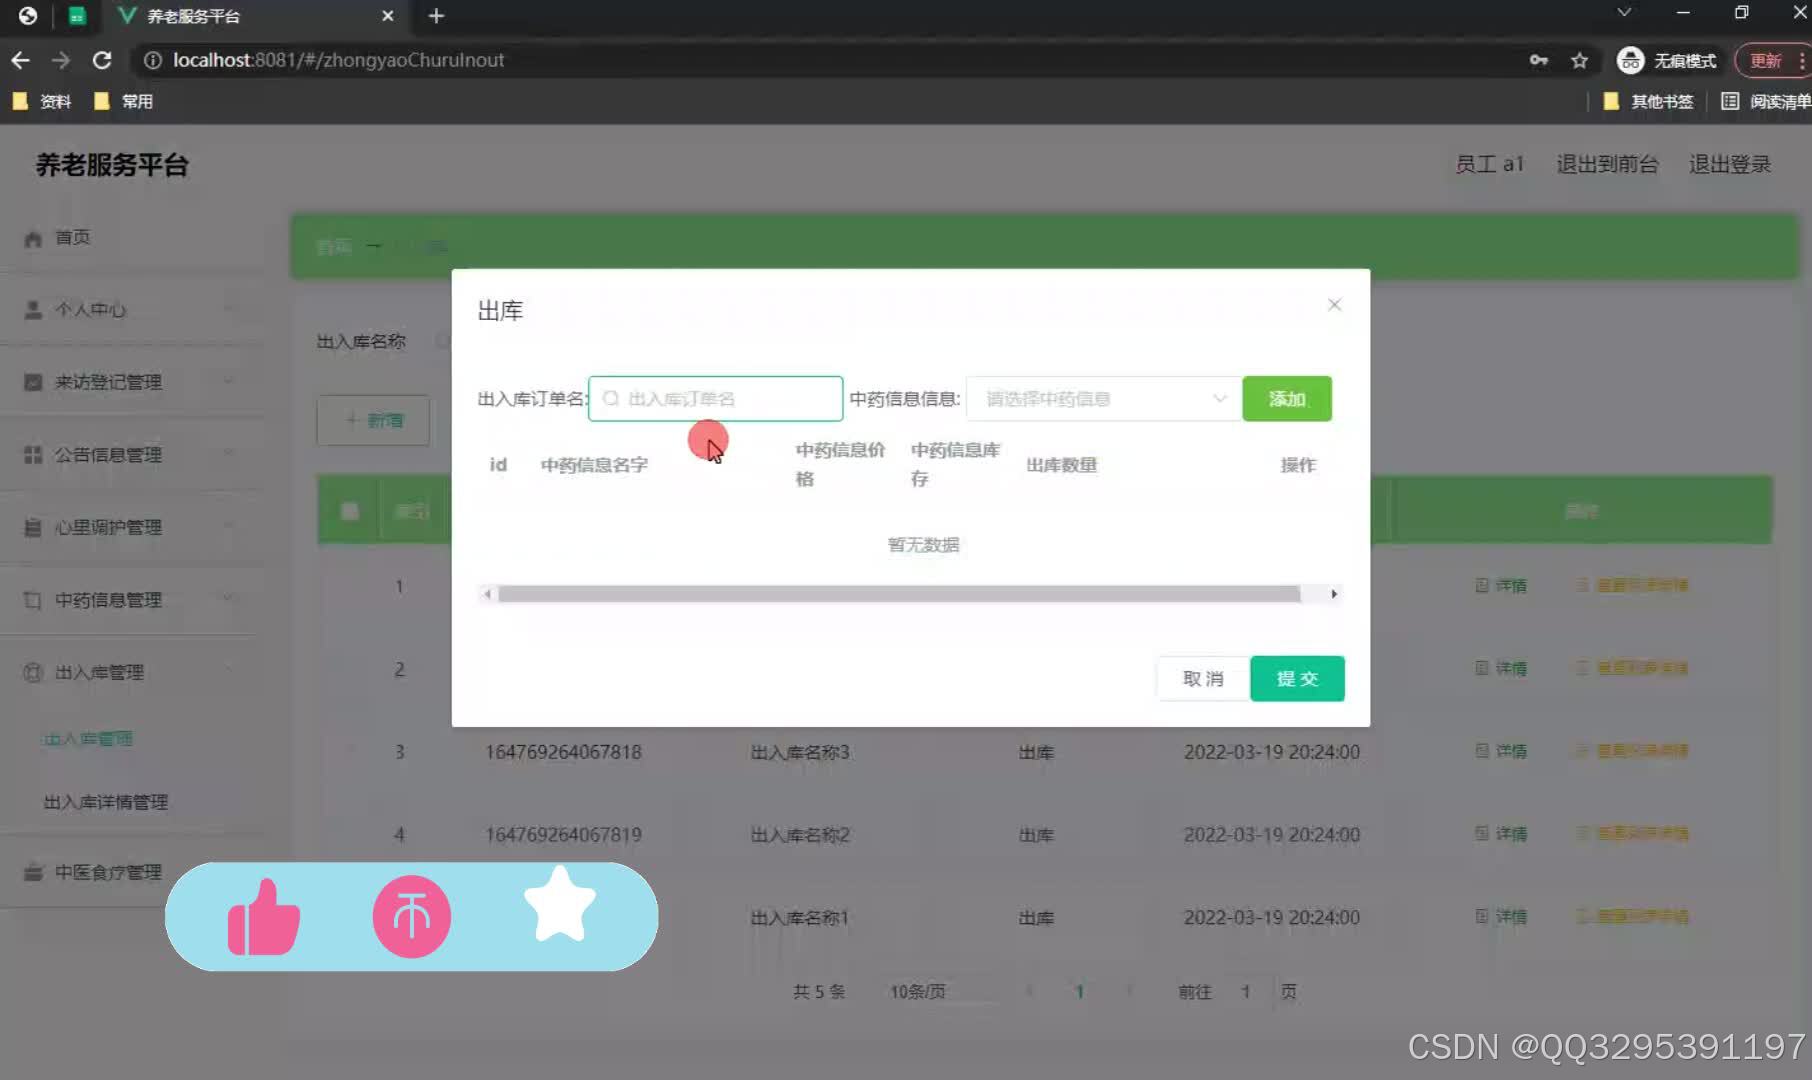Switch to the 养老服务平台 tab
The image size is (1812, 1080).
click(x=255, y=16)
